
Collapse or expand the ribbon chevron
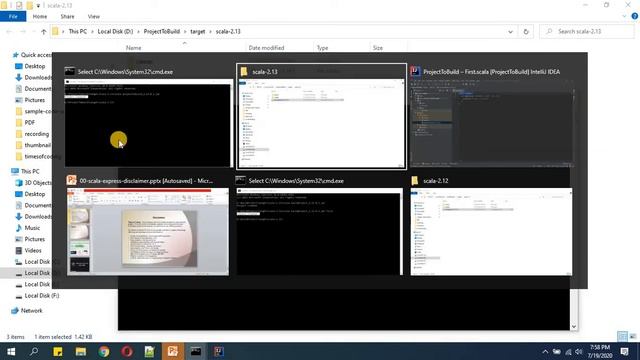[x=624, y=16]
